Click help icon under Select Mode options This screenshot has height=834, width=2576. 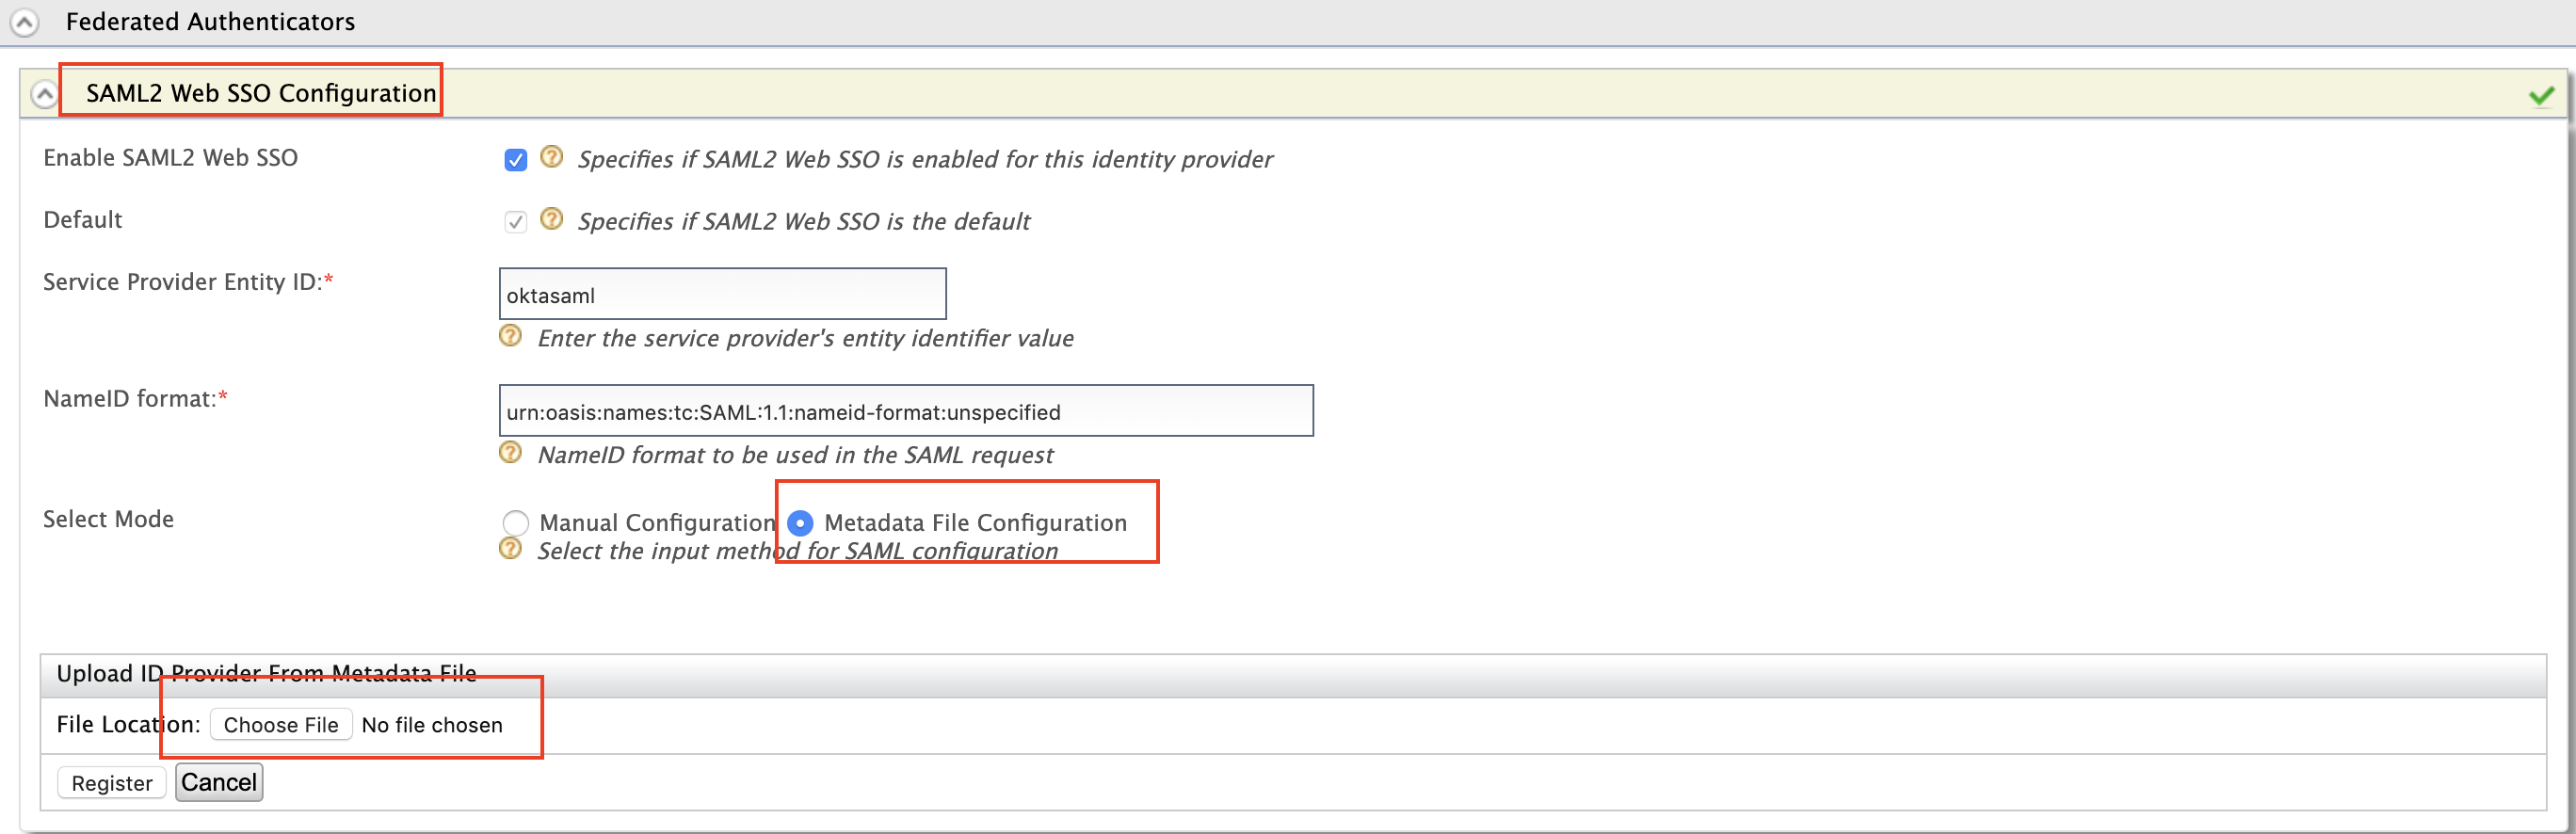510,549
